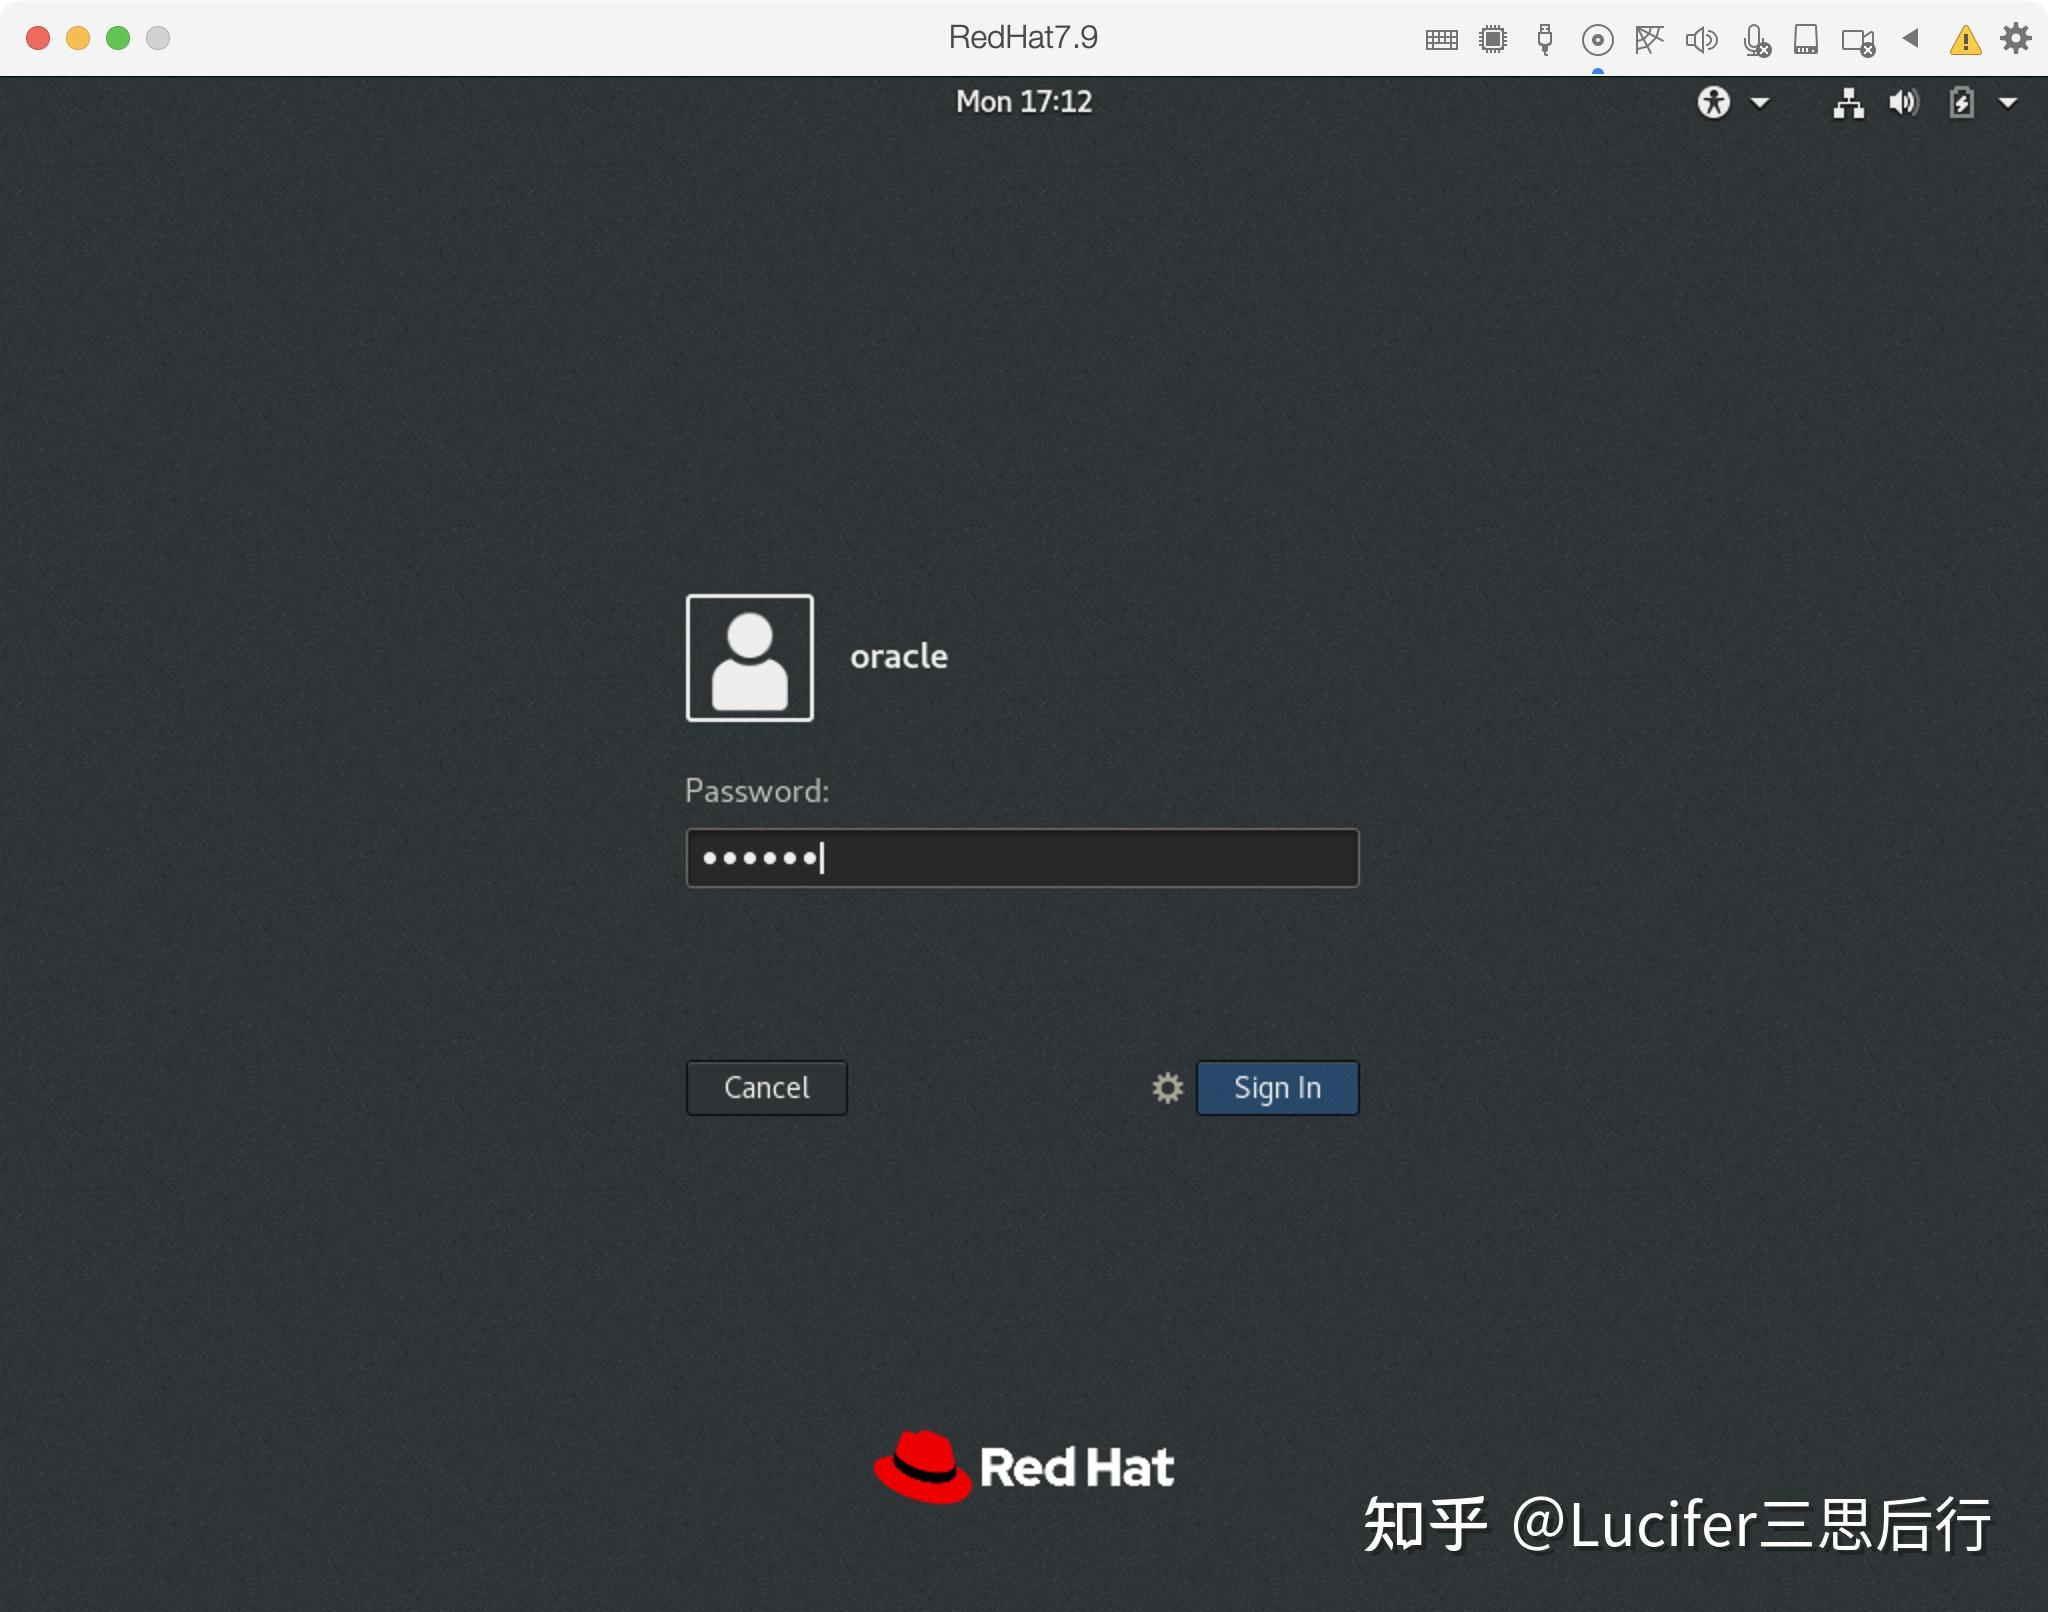Image resolution: width=2048 pixels, height=1612 pixels.
Task: Click the Cancel button
Action: point(766,1087)
